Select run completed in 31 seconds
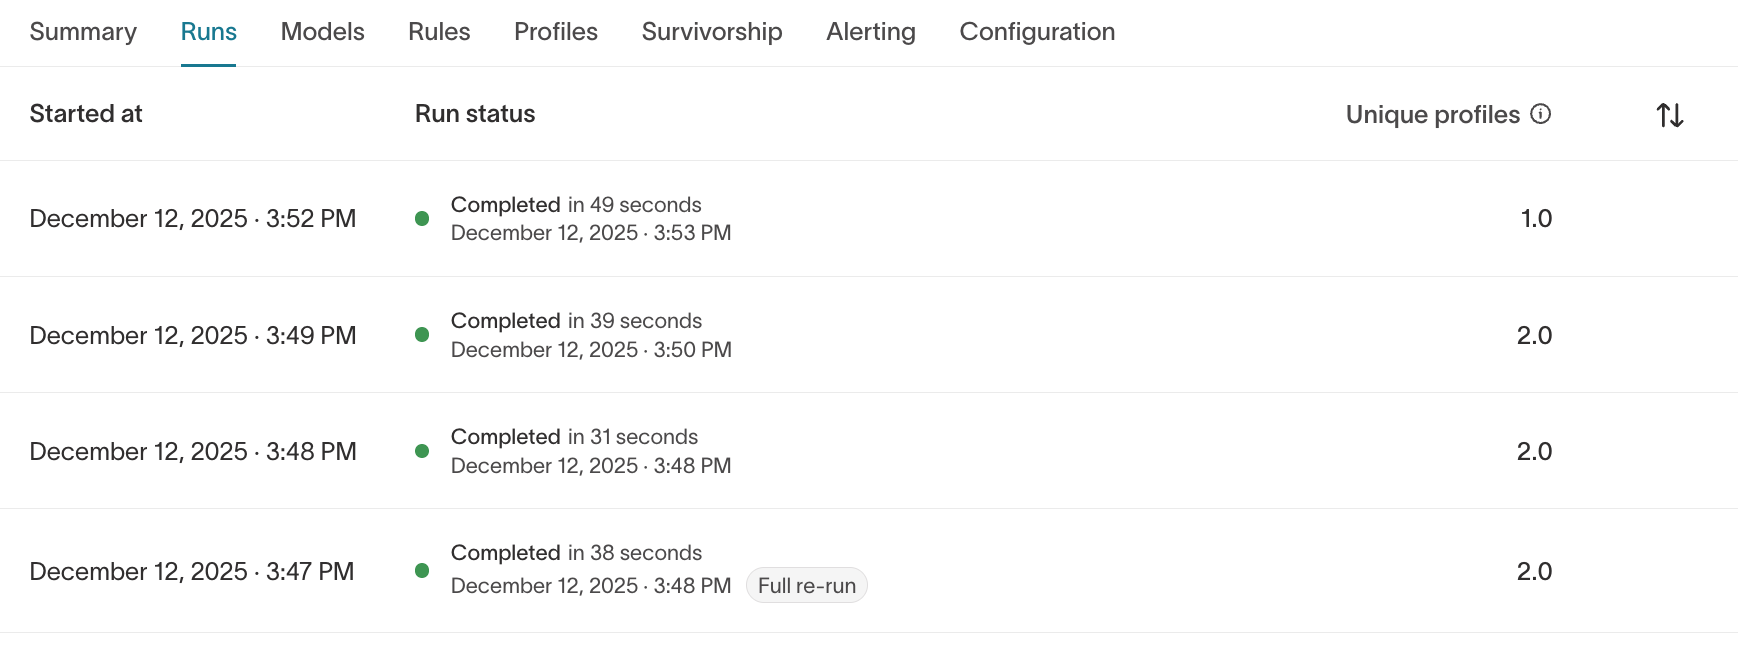 (574, 437)
